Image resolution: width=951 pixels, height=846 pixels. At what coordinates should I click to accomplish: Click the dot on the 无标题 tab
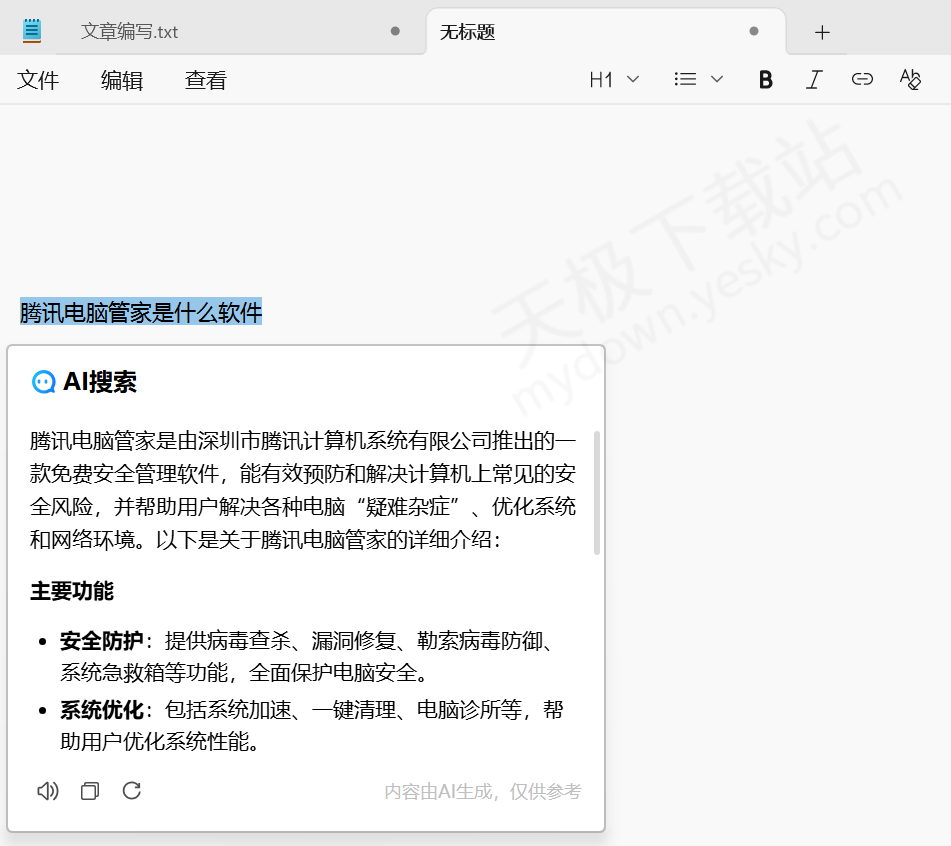click(754, 32)
